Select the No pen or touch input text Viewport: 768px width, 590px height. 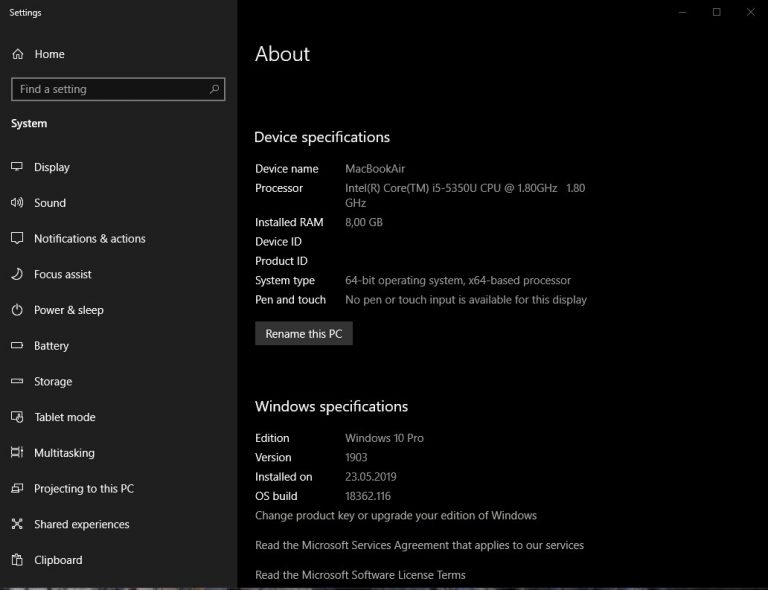(x=466, y=300)
